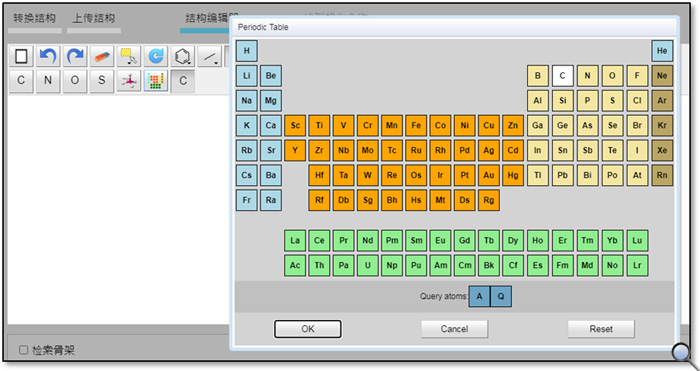
Task: Choose the yellow rectangle selection tool
Action: [x=129, y=56]
